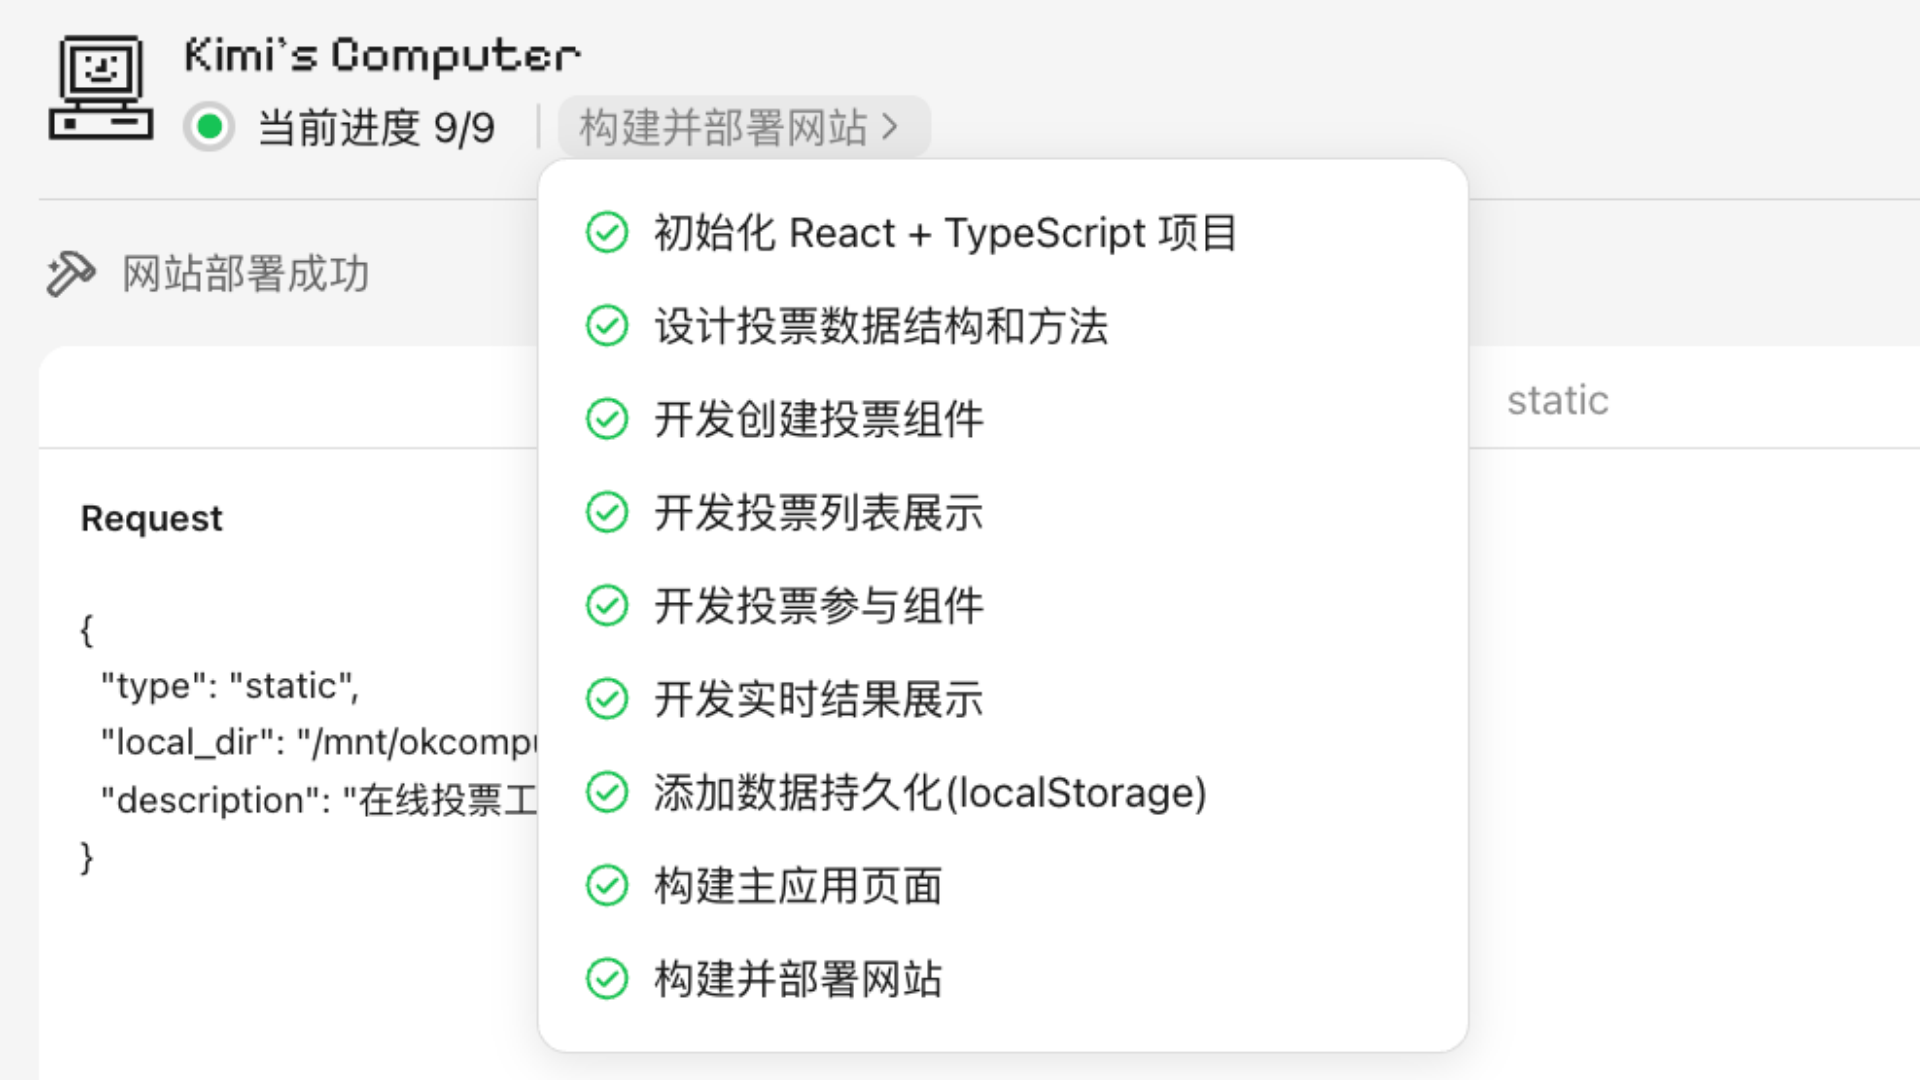Viewport: 1920px width, 1080px height.
Task: Click checkmark beside 初始化 React + TypeScript 项目
Action: coord(607,233)
